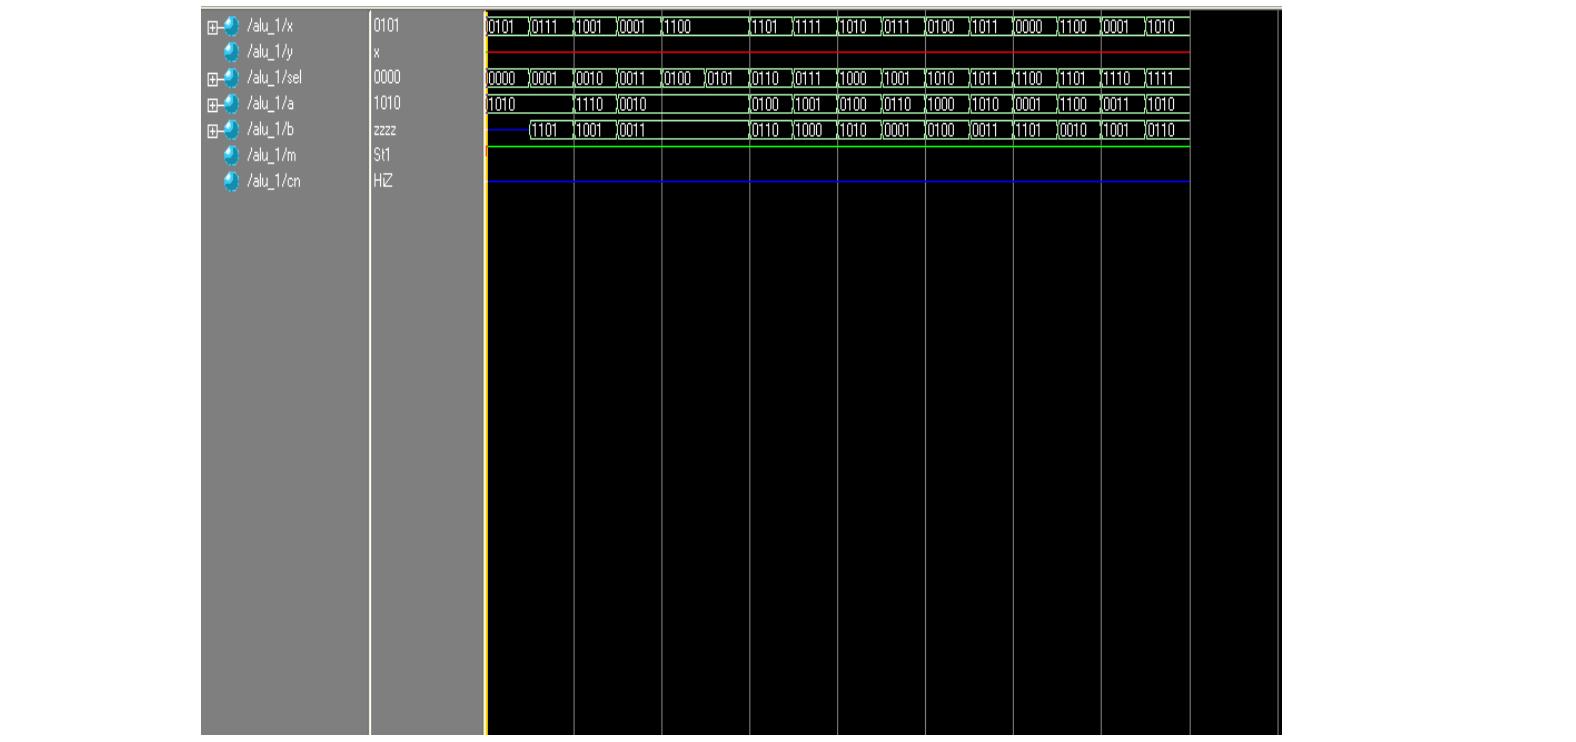The image size is (1576, 742).
Task: Click the 'St1' value of signal m
Action: click(x=382, y=156)
